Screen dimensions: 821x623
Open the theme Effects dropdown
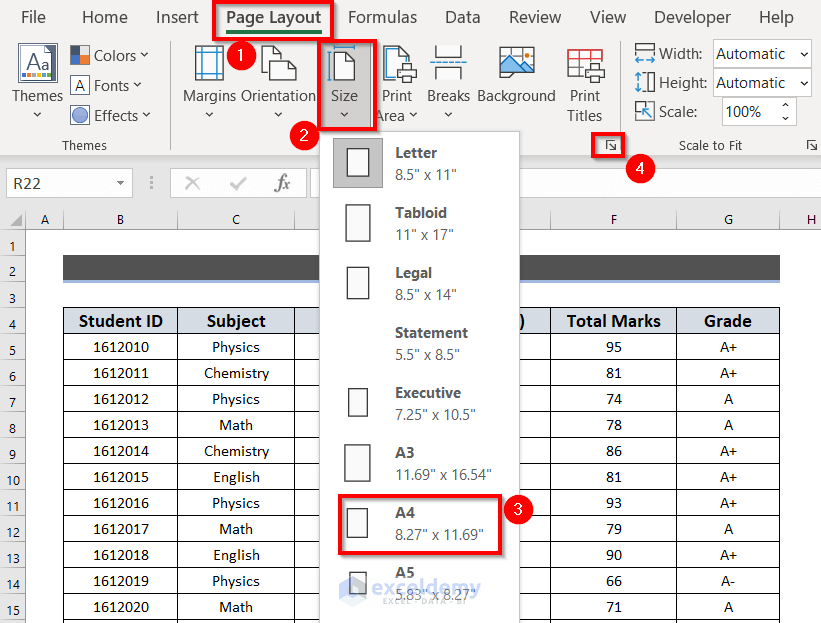(110, 115)
